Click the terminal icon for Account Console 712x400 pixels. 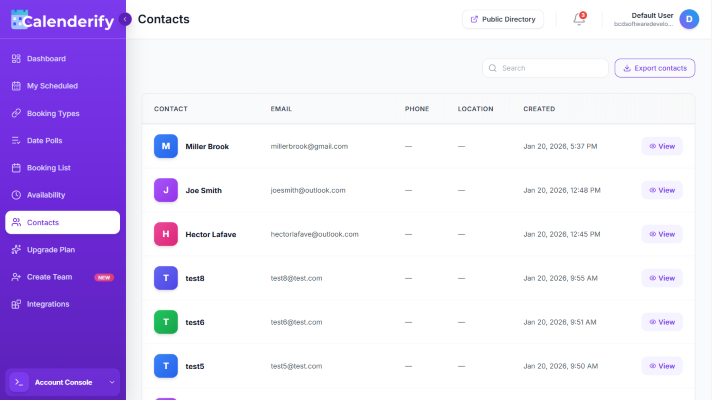pos(19,382)
